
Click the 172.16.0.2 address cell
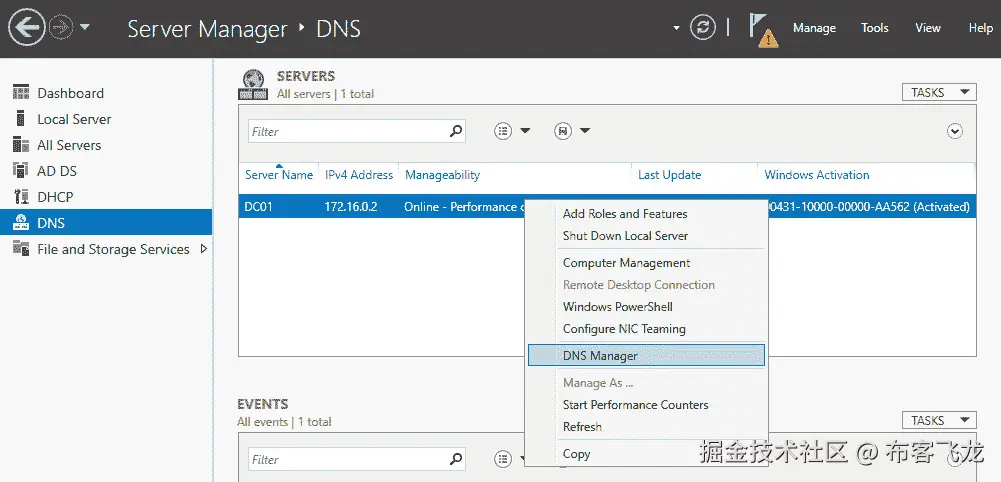[x=351, y=207]
